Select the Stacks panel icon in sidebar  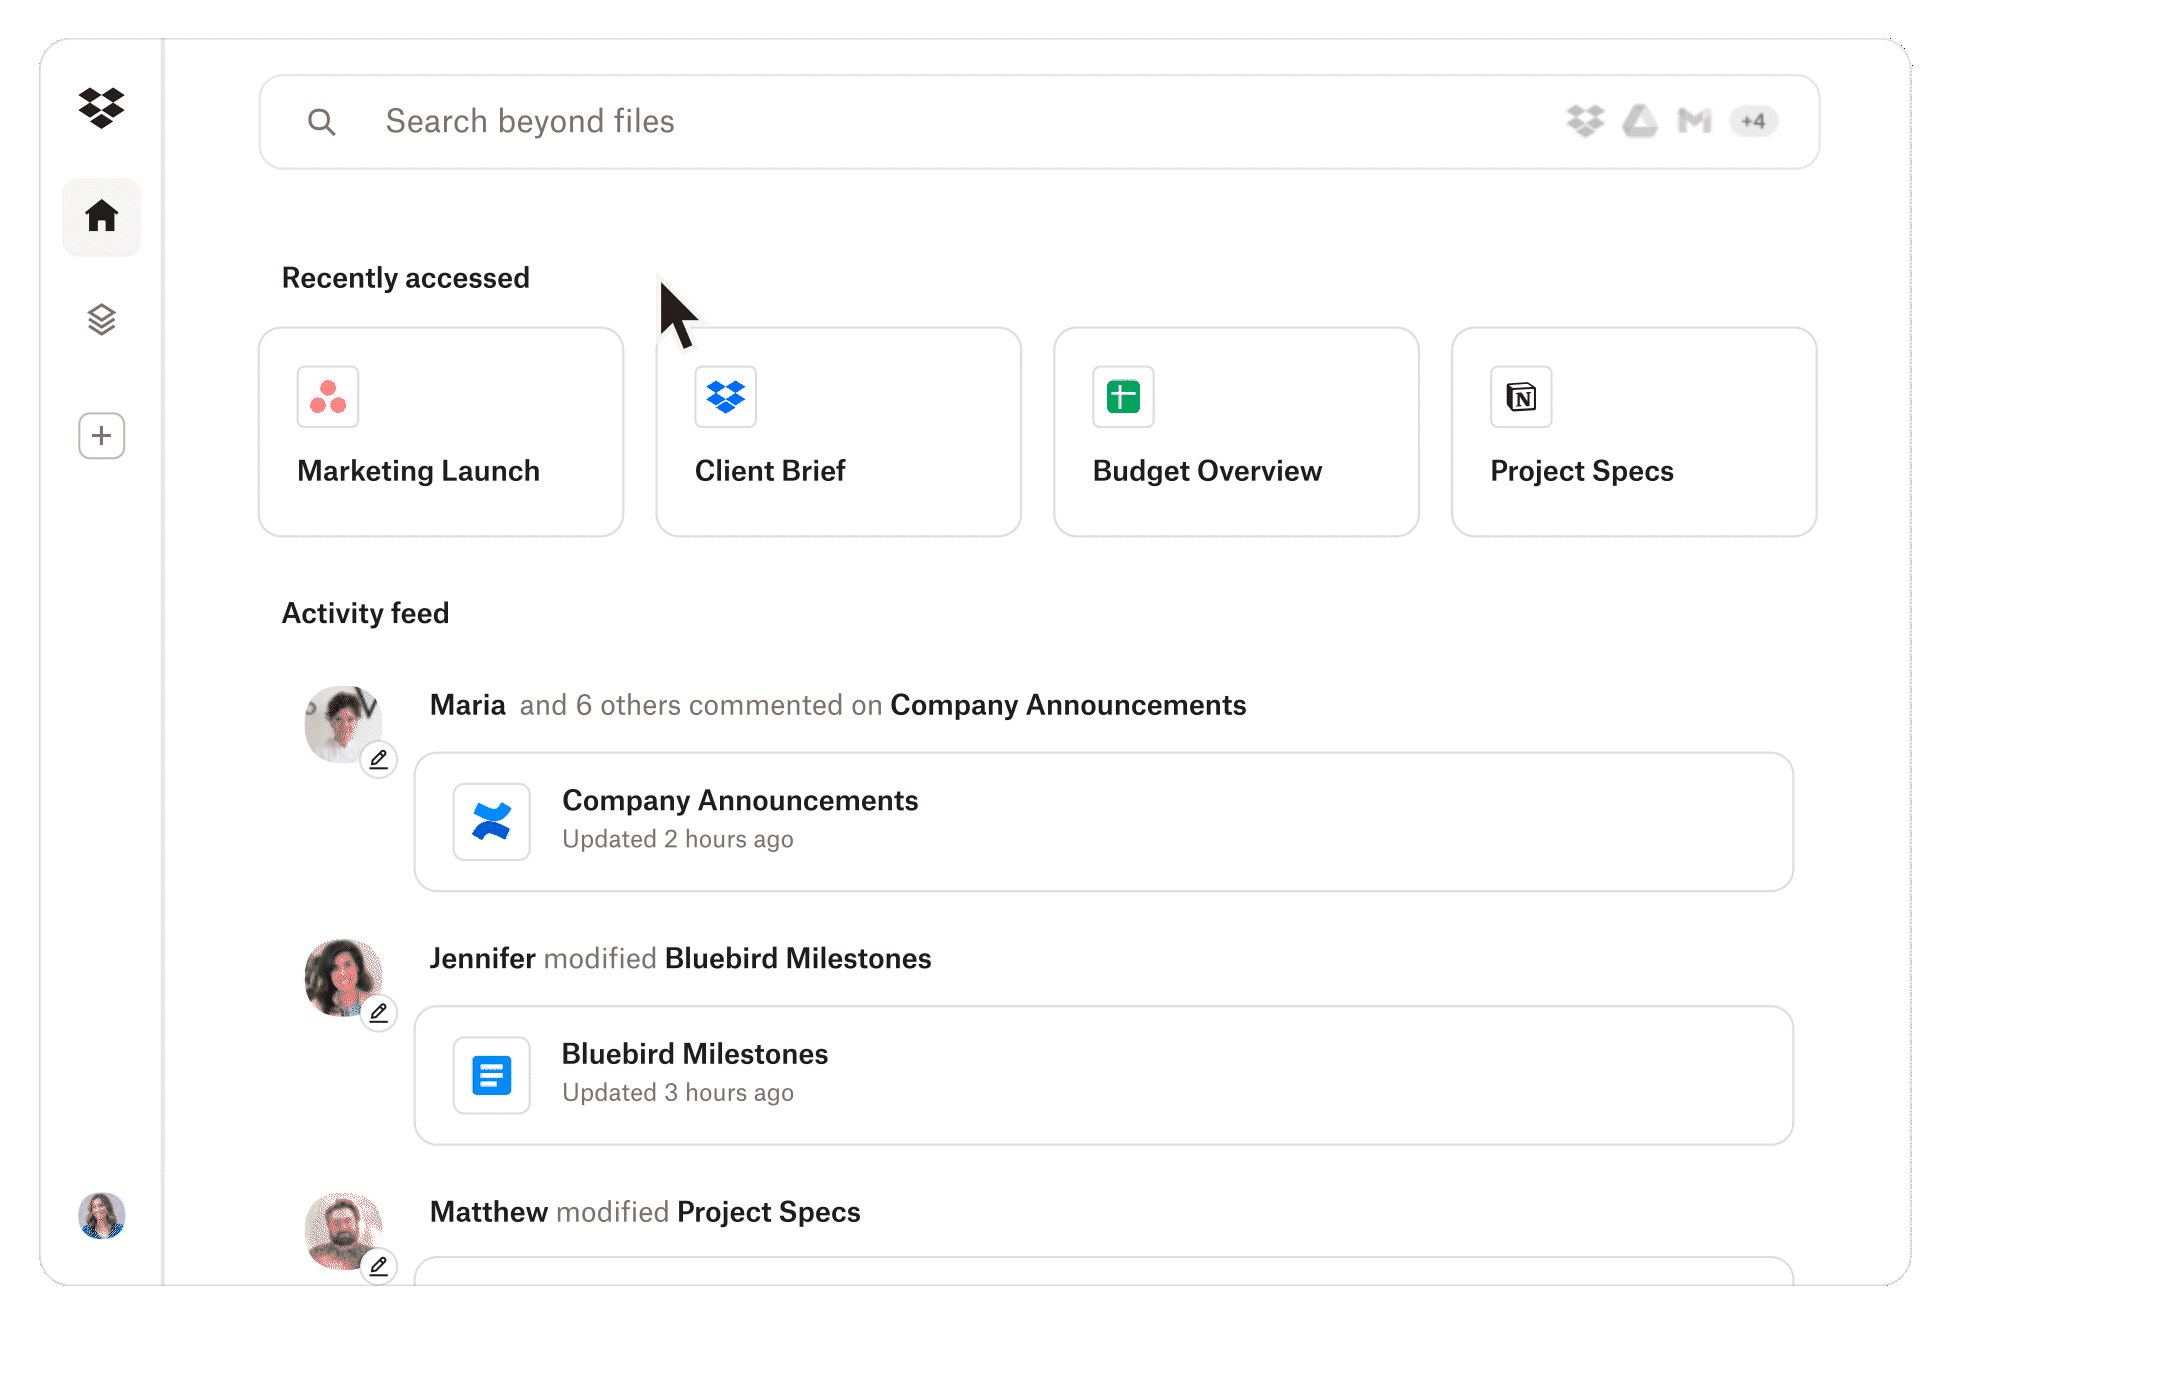(101, 321)
